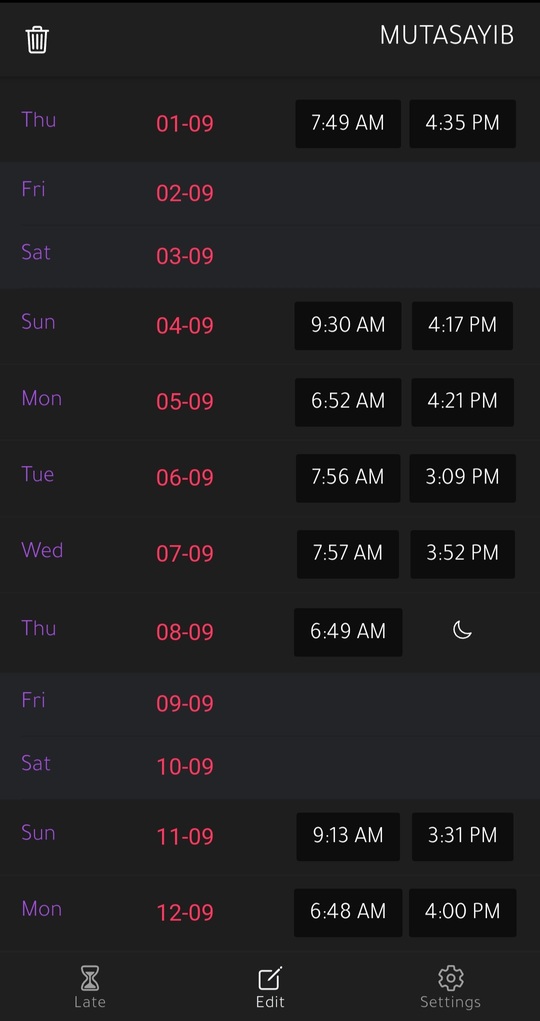Select the Saturday 10-09 date

tap(185, 766)
